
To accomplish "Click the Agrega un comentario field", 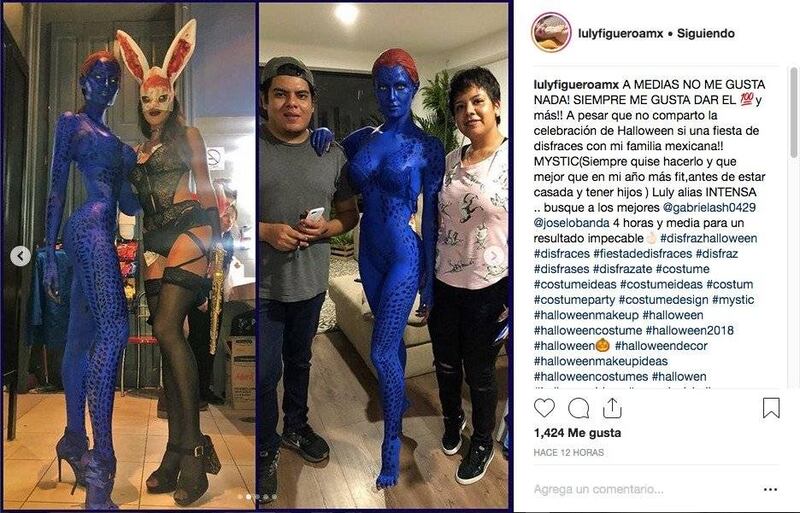I will 598,490.
